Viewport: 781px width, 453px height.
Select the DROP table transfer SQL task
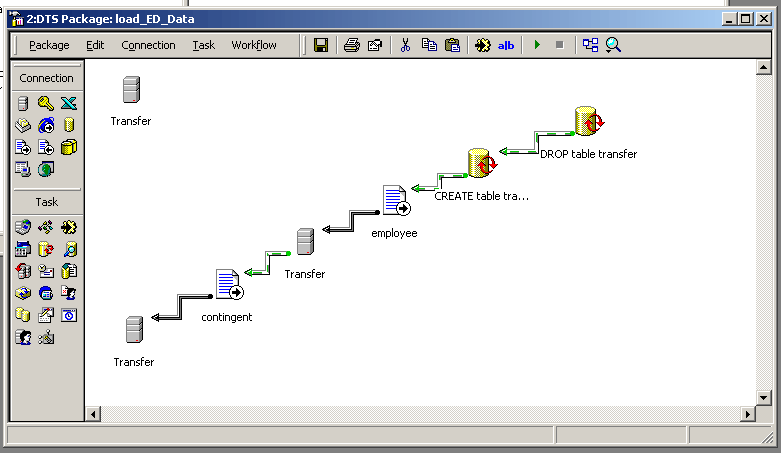point(589,121)
